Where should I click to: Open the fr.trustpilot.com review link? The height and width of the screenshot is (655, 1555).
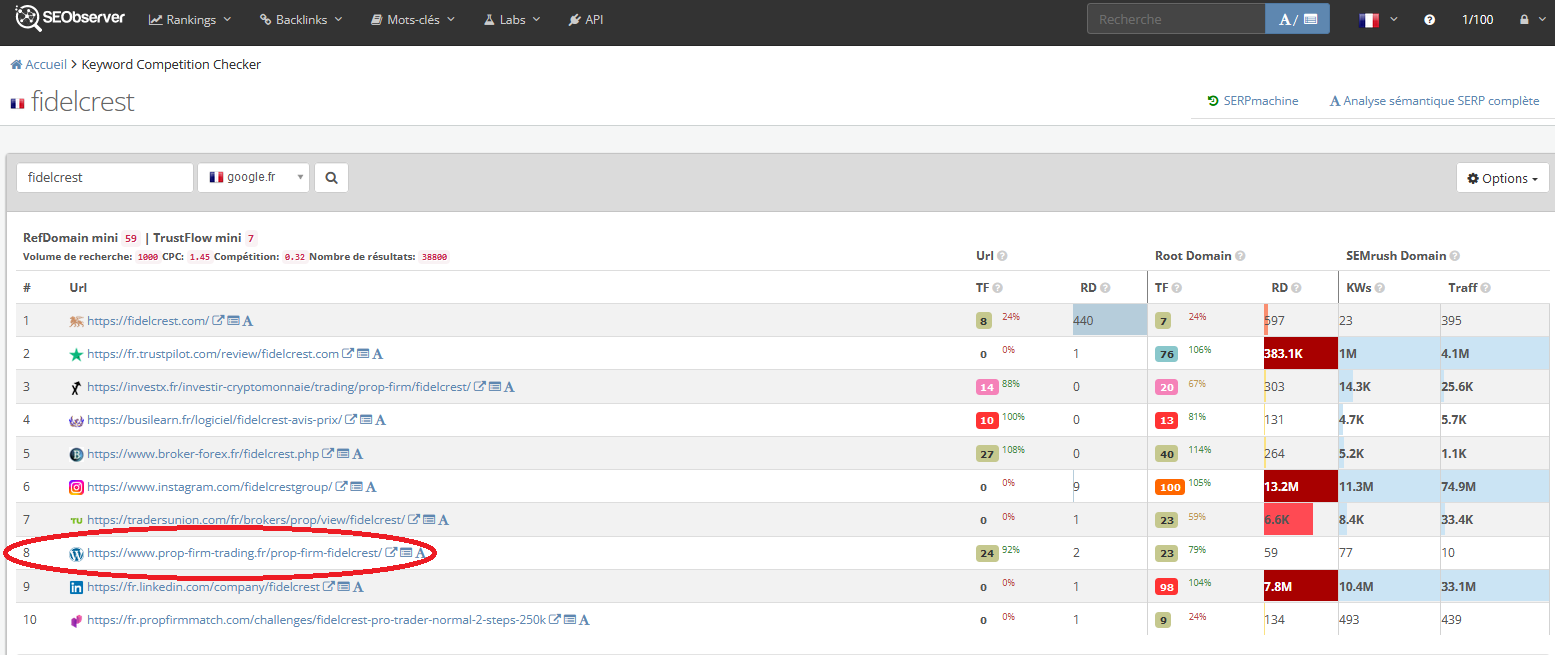(x=213, y=354)
